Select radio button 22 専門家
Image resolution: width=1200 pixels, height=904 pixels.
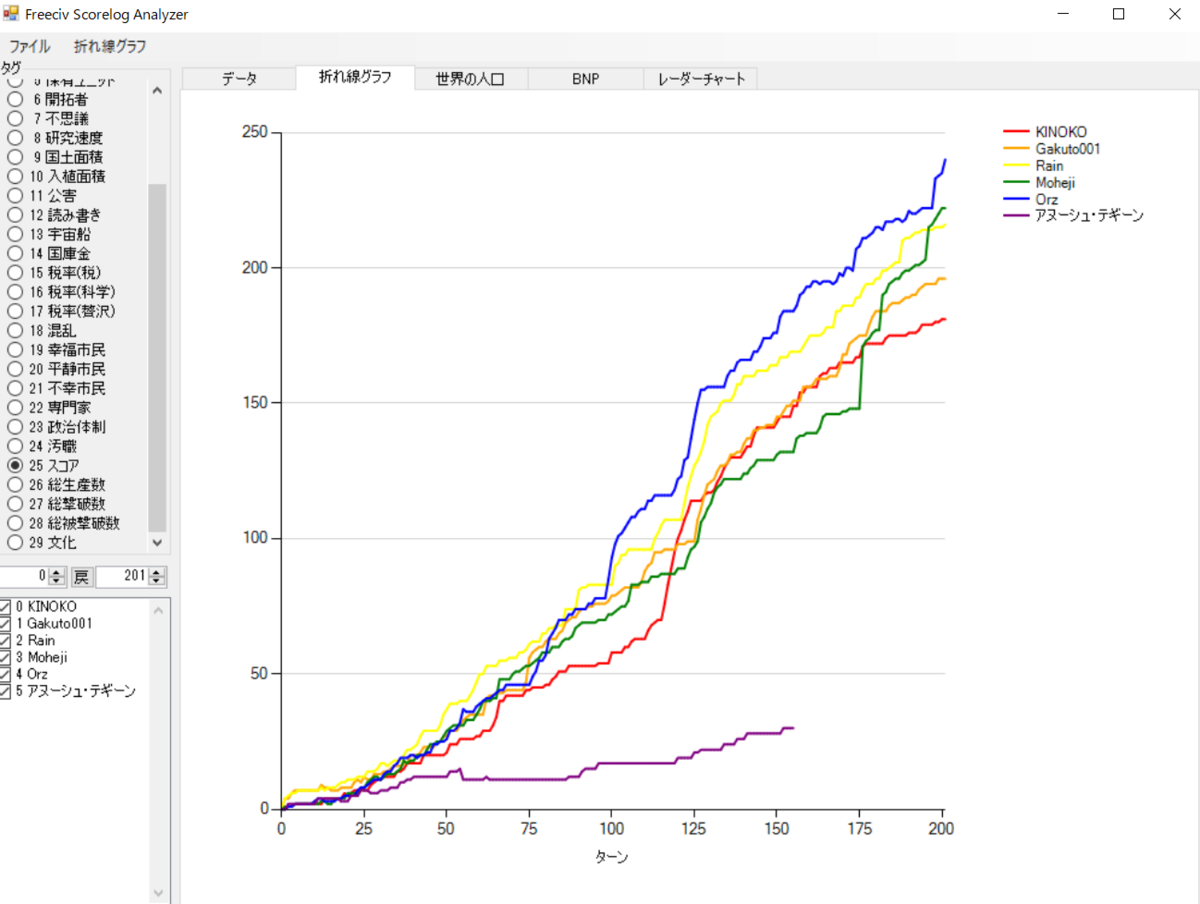coord(15,408)
